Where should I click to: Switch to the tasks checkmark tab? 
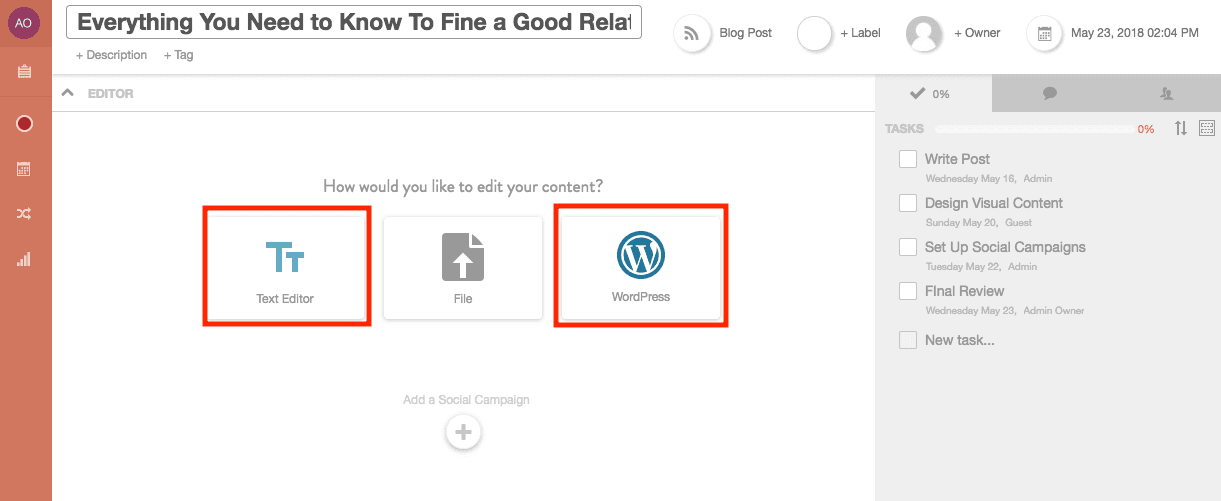pos(932,93)
